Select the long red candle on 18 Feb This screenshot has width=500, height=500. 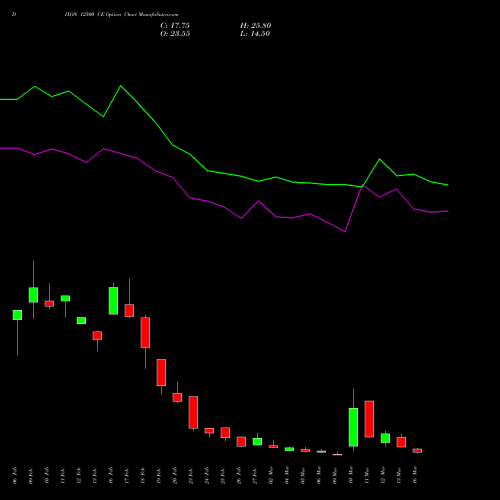[145, 332]
